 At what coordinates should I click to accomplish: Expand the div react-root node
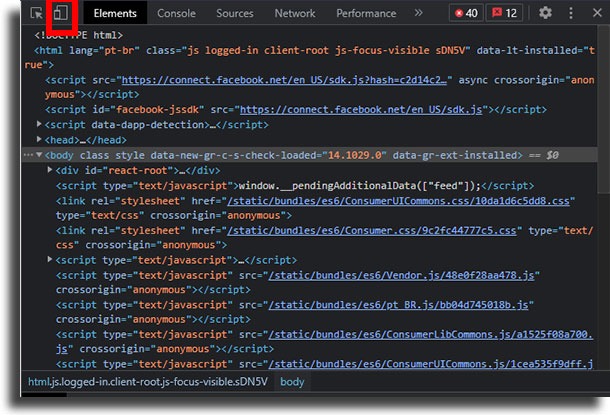[x=50, y=170]
